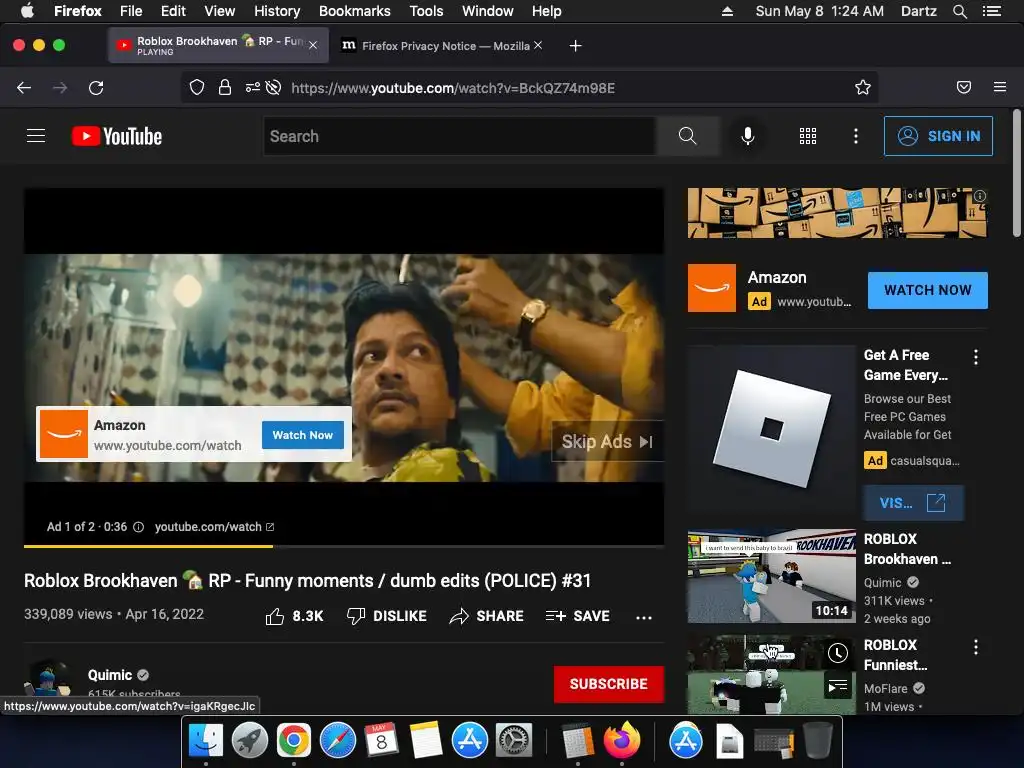Subscribe to the Quimic channel
1024x768 pixels.
click(x=609, y=684)
